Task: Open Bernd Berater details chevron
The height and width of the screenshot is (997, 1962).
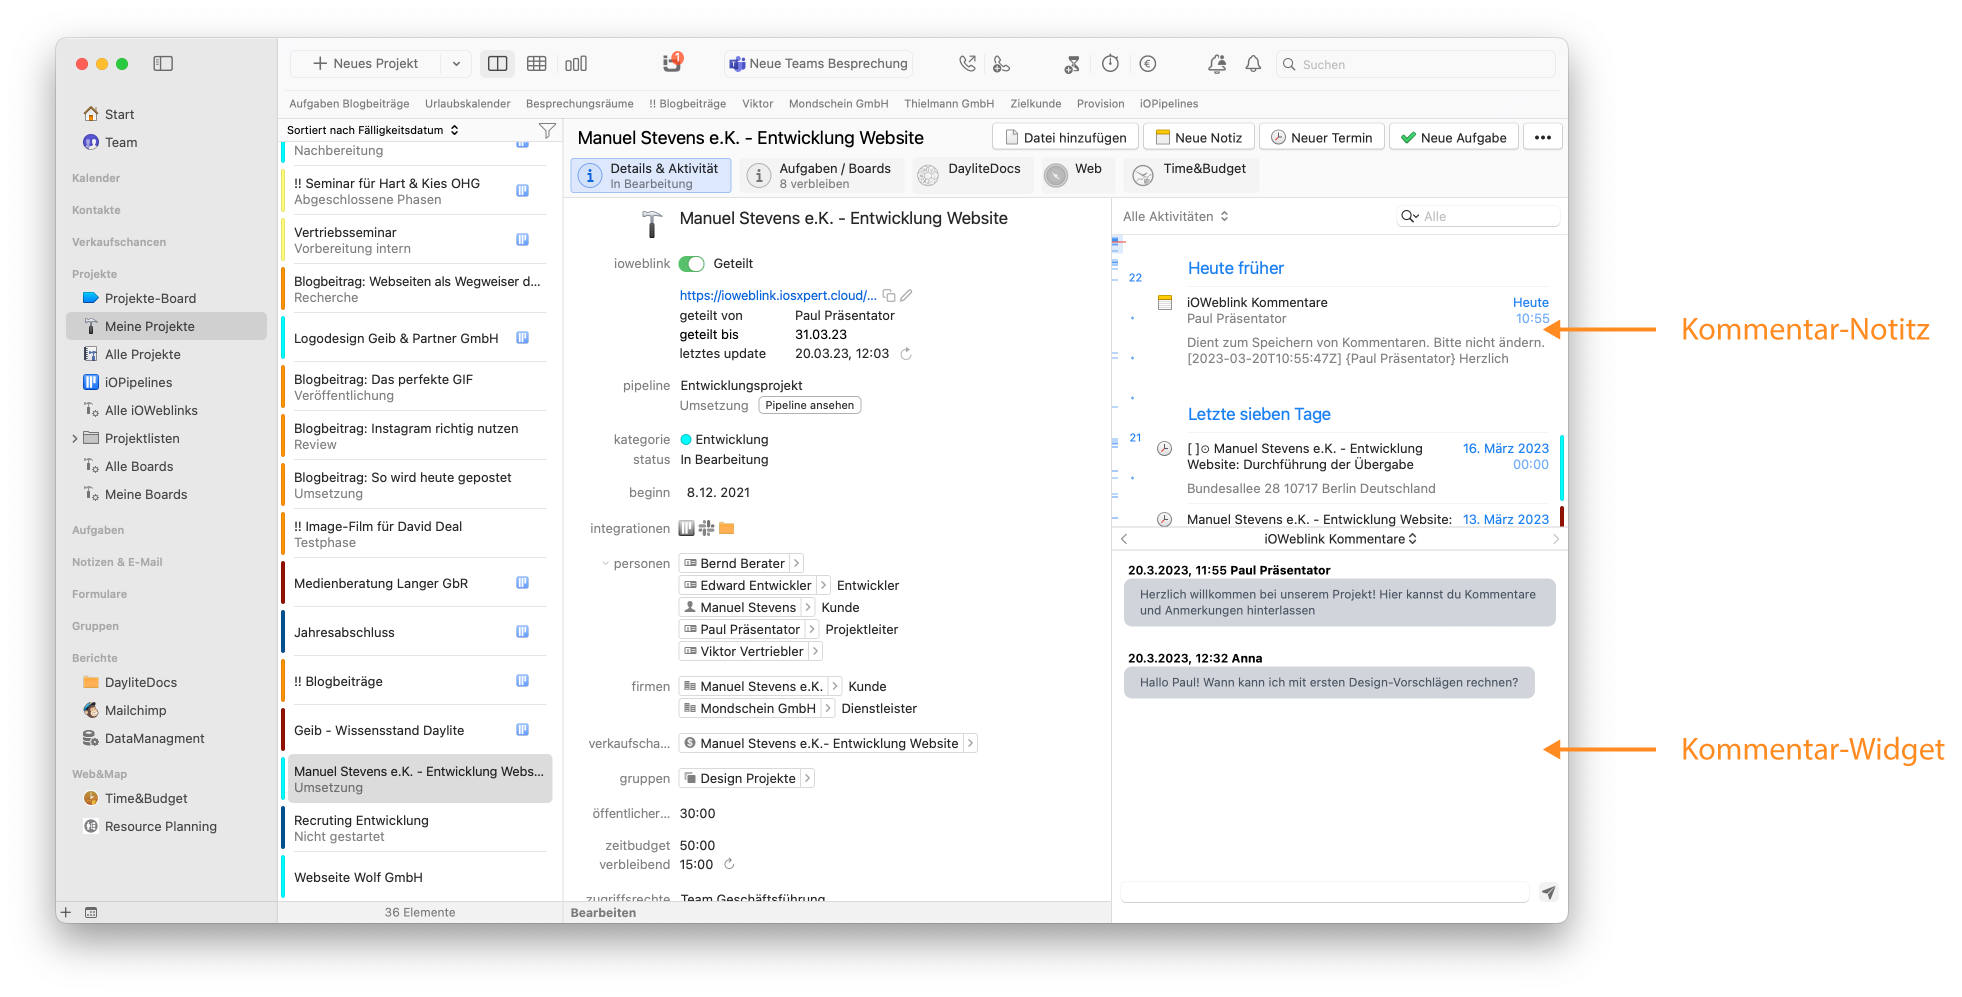Action: coord(797,564)
